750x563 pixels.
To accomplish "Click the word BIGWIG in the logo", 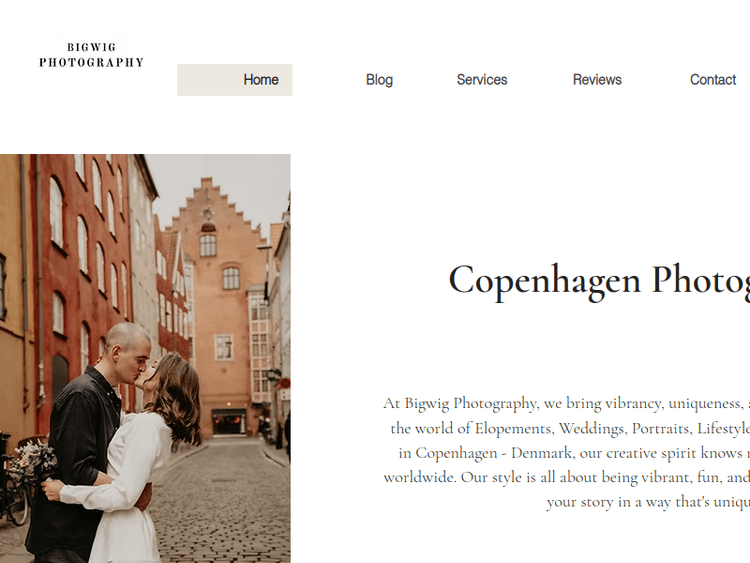I will coord(91,47).
